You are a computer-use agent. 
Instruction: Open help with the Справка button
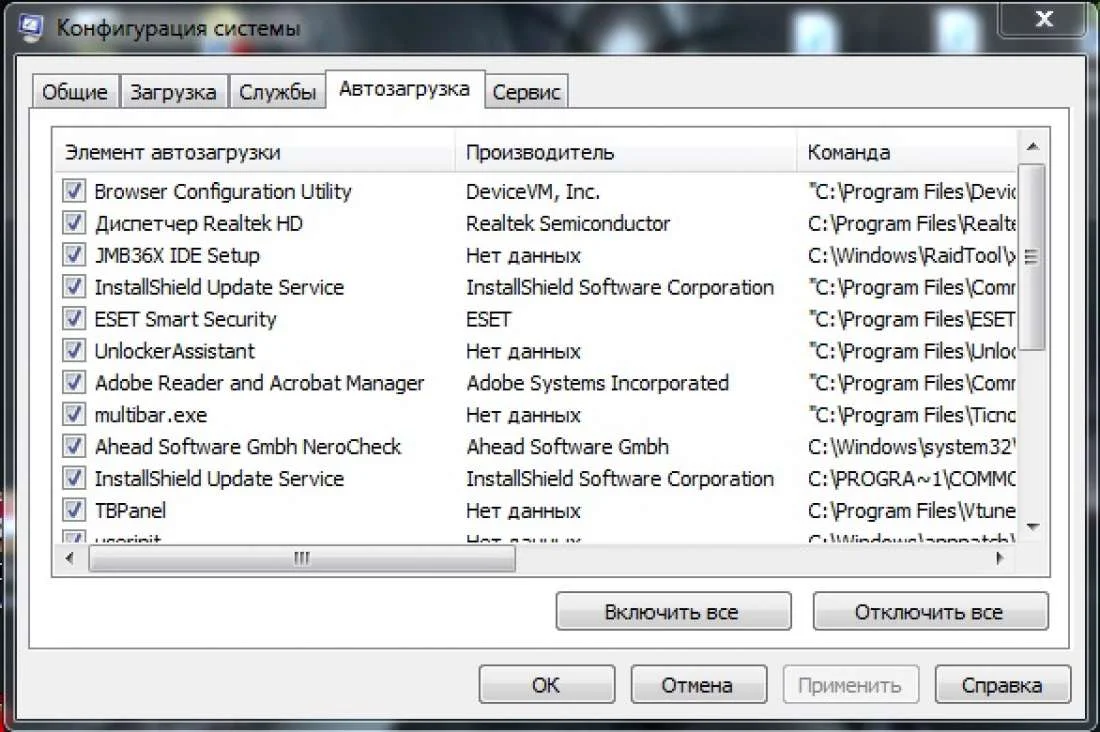pos(1002,684)
